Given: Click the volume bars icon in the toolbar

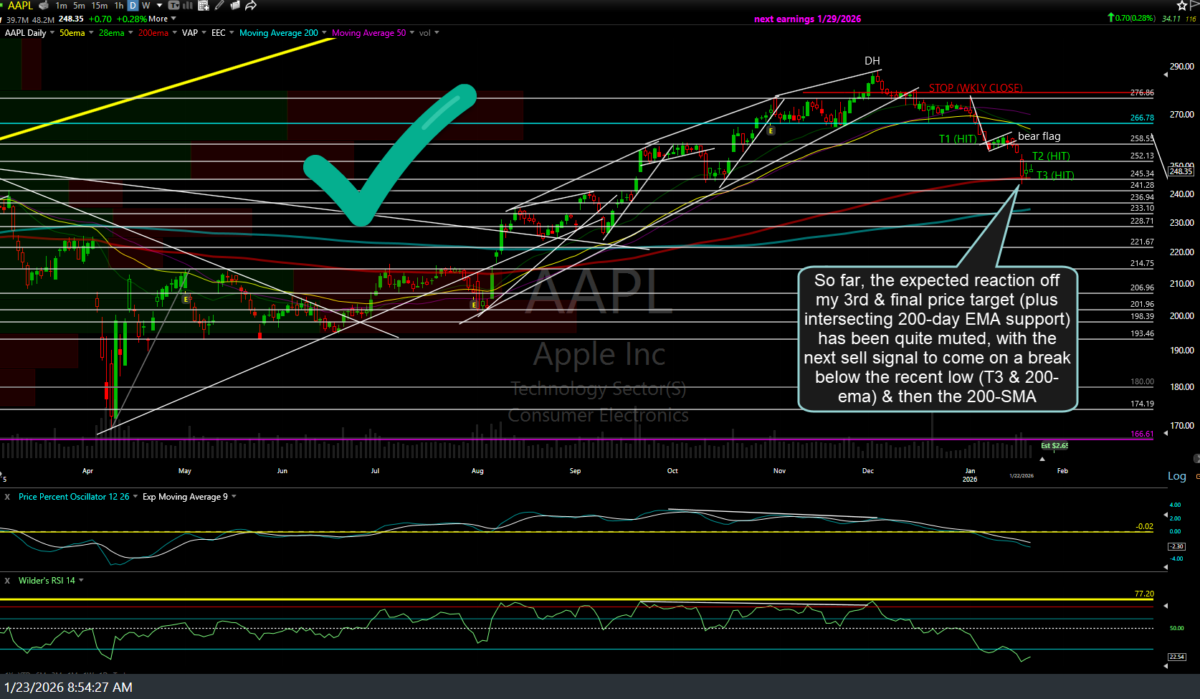Looking at the screenshot, I should click(187, 6).
